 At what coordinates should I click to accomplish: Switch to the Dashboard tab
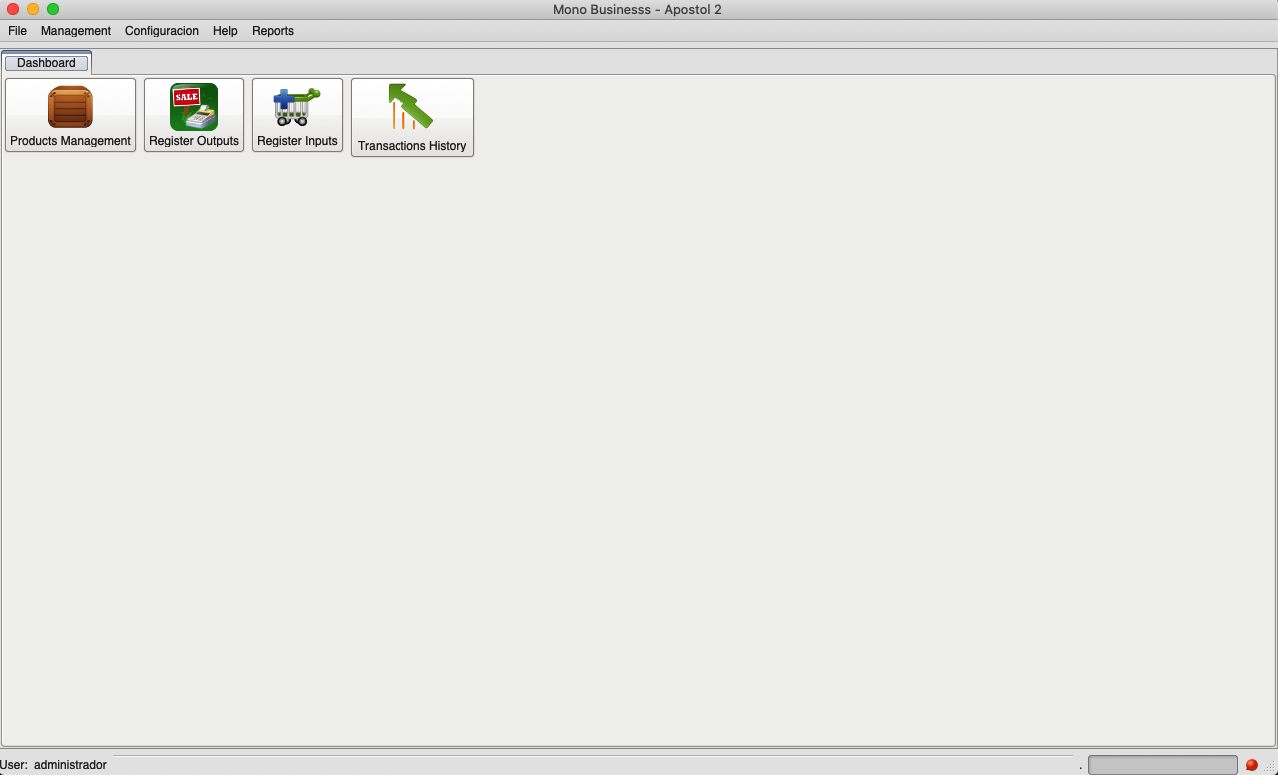tap(46, 63)
